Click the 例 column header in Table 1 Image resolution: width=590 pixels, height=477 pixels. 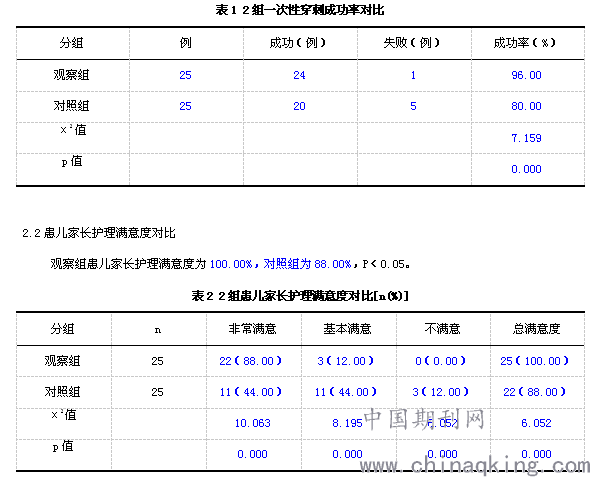(x=186, y=43)
